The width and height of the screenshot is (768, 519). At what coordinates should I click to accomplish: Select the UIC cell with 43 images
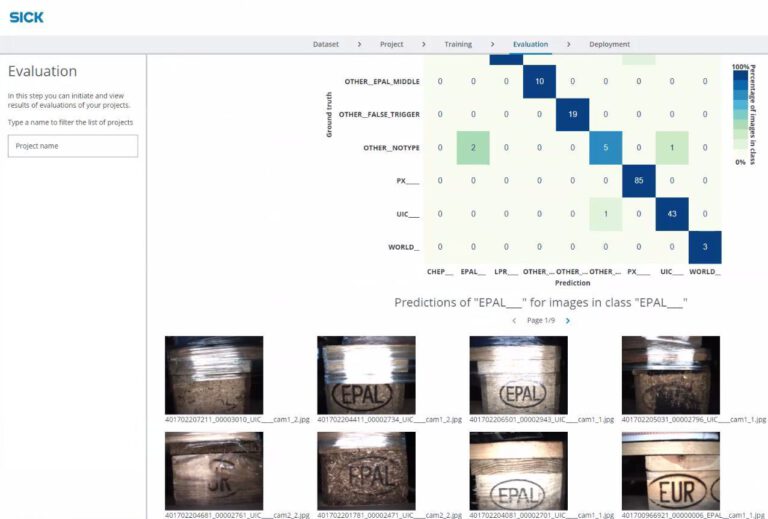[x=671, y=214]
